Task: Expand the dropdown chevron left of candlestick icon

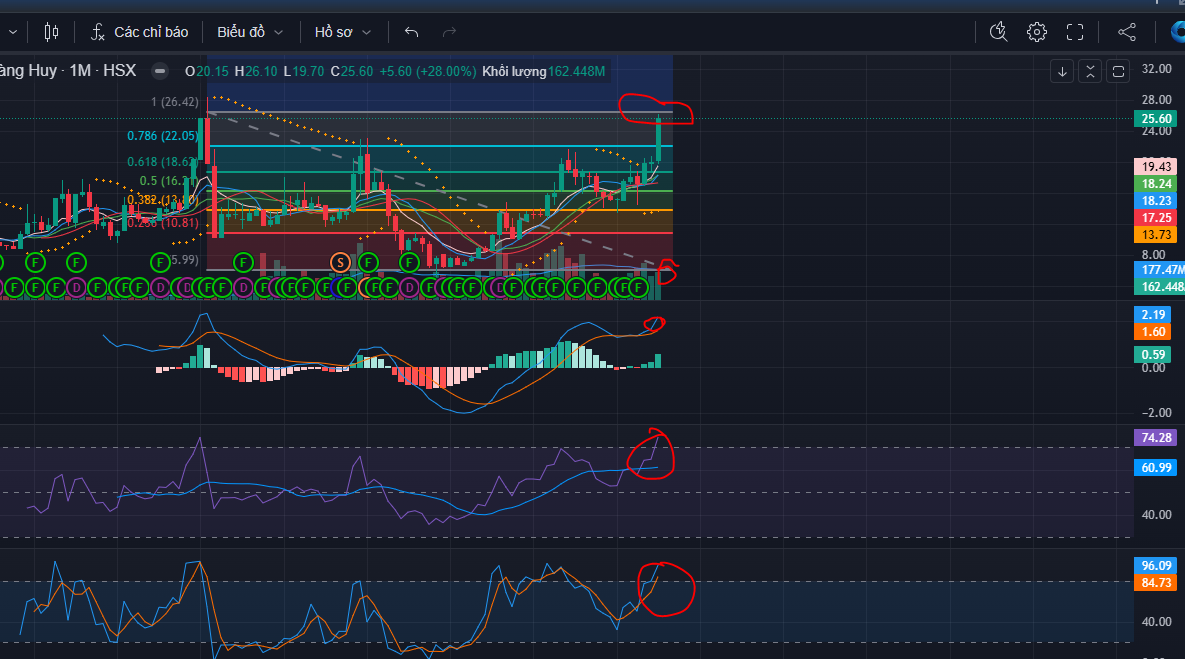Action: click(13, 32)
